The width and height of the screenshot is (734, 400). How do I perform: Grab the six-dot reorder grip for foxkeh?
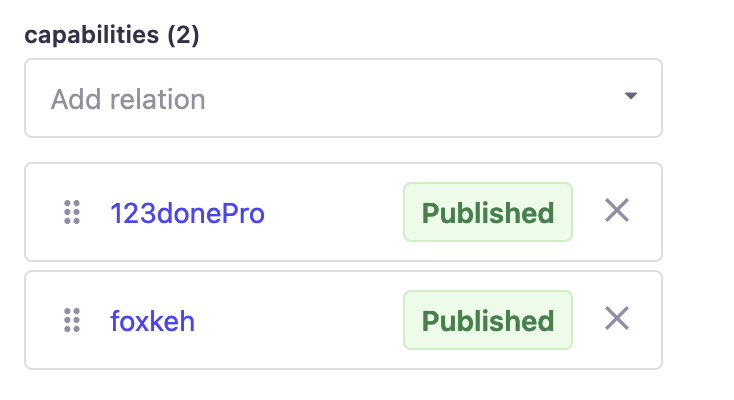72,320
